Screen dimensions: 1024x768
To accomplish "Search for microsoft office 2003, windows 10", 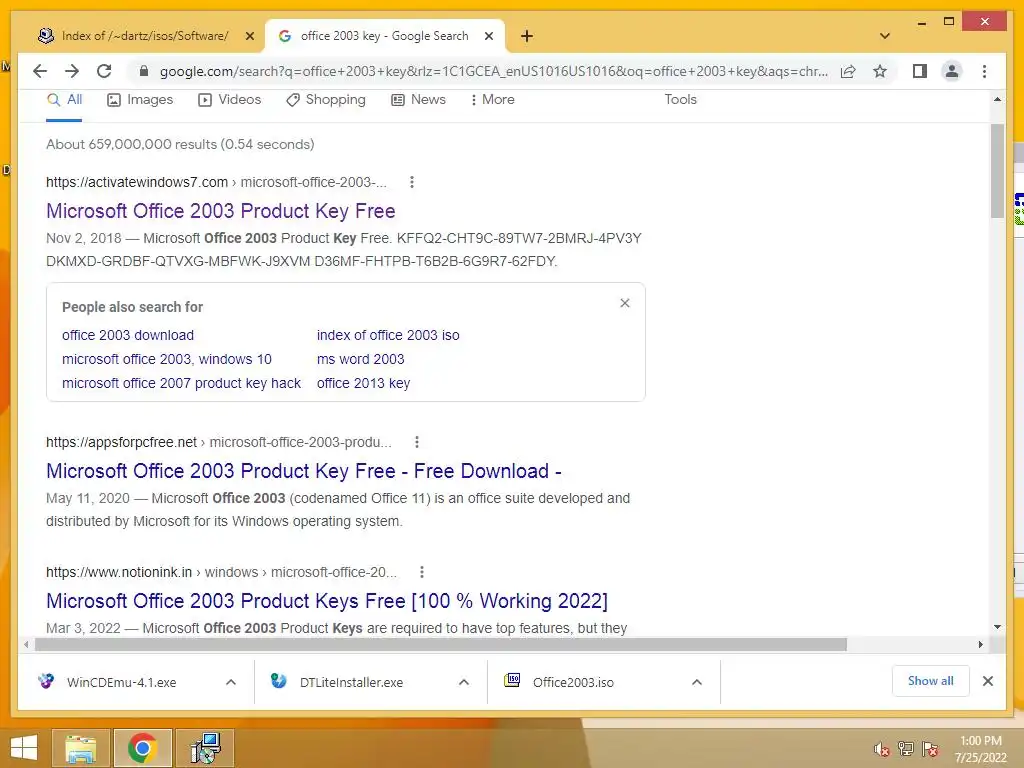I will coord(167,359).
